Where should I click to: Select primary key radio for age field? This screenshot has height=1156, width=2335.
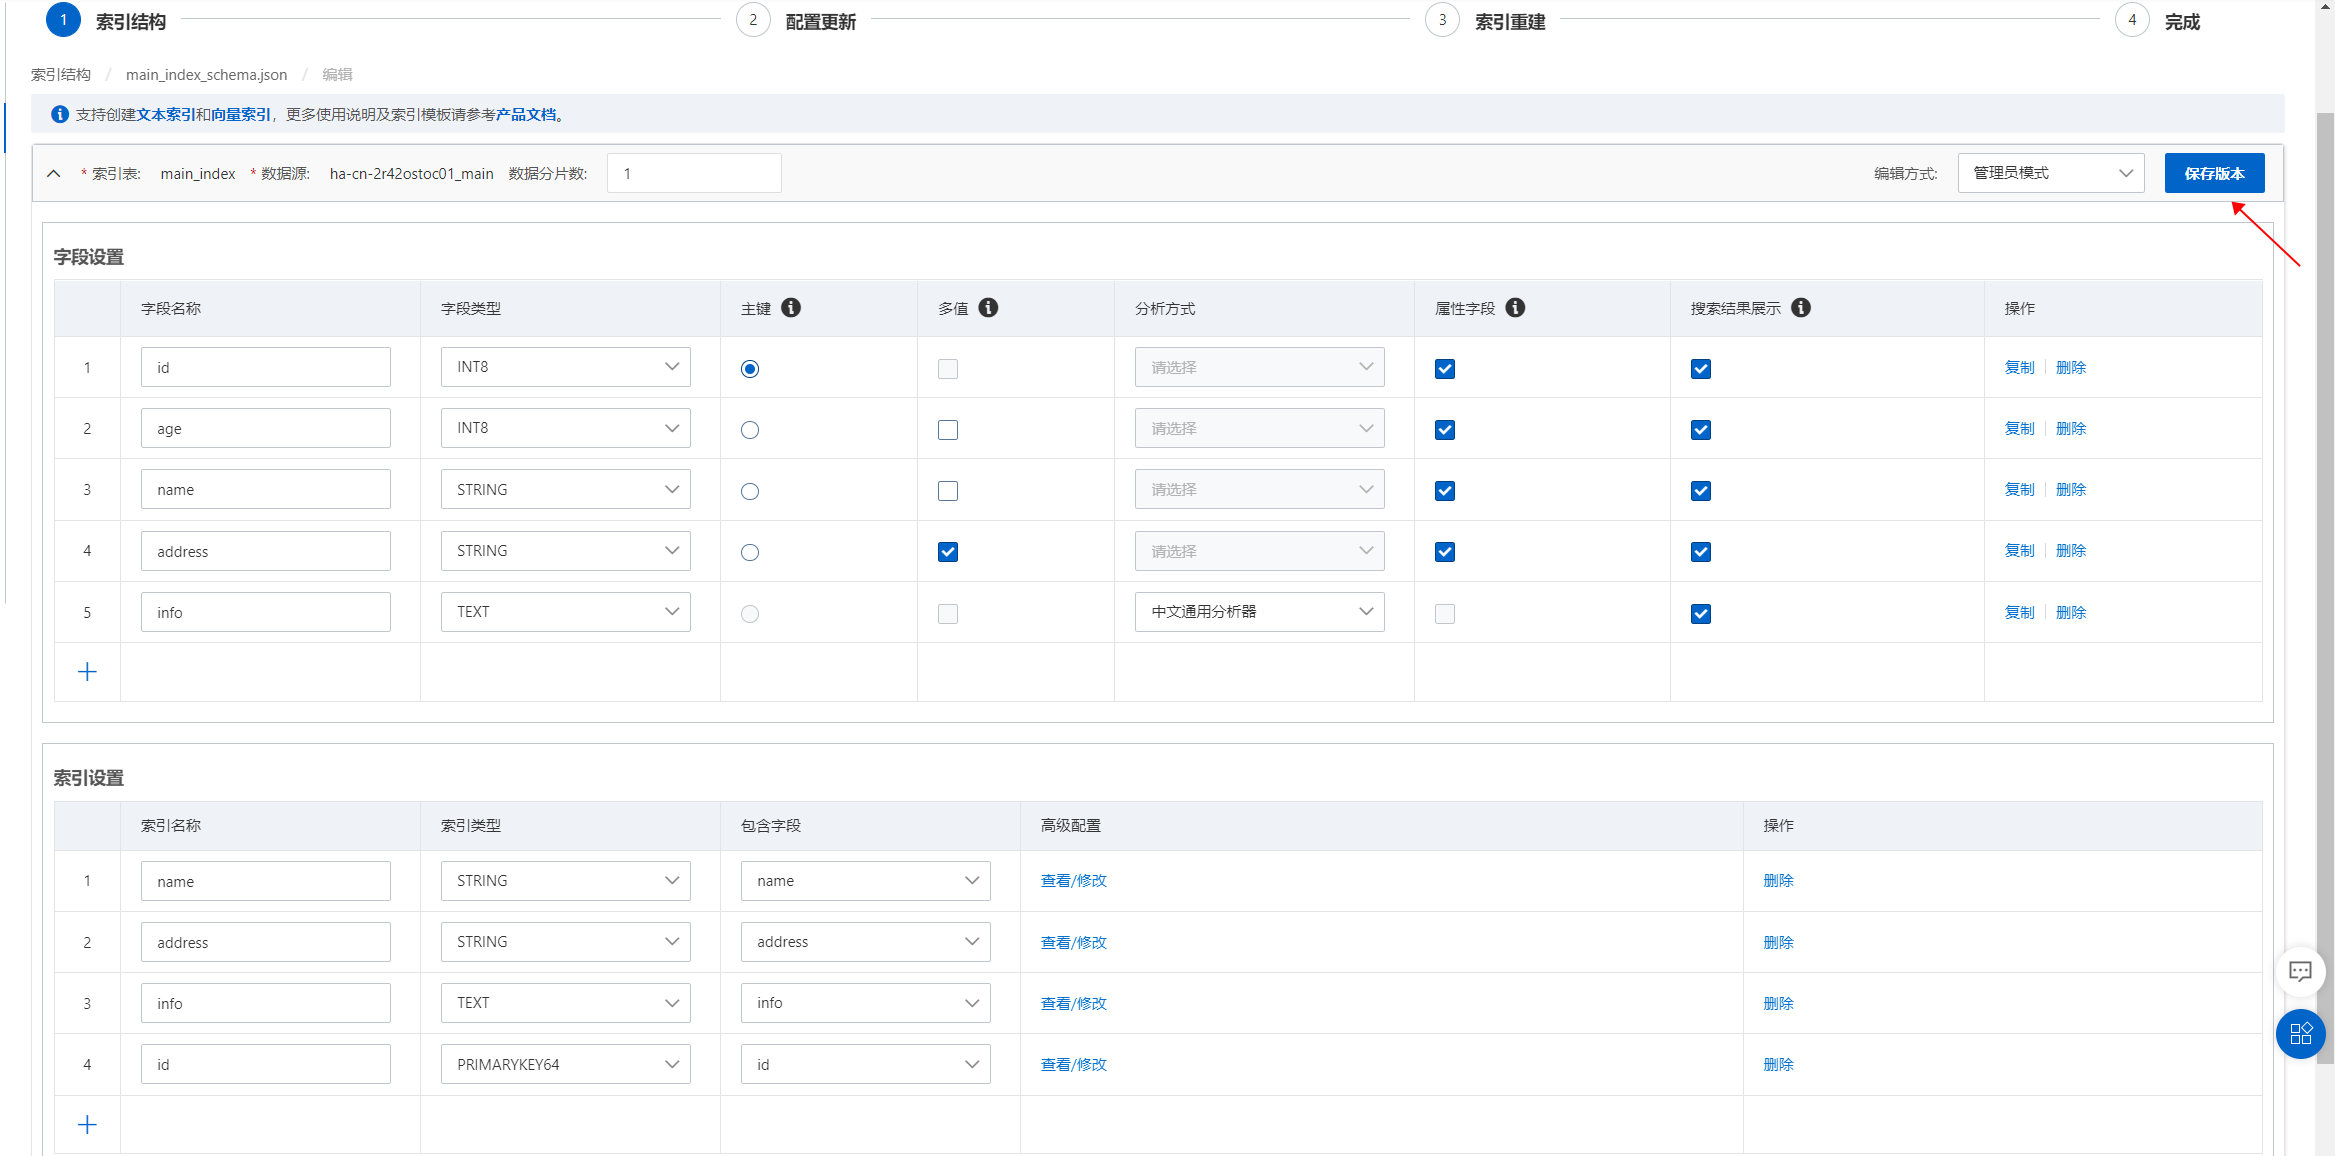[750, 430]
